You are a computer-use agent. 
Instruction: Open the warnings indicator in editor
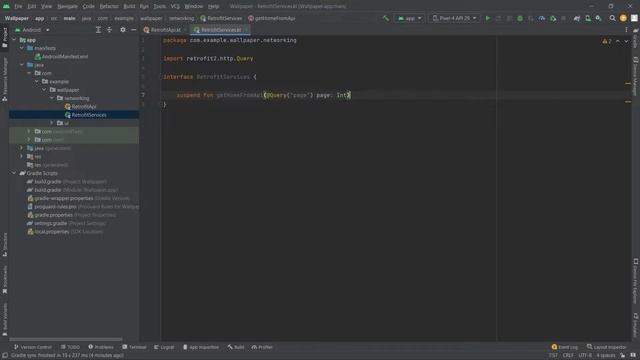click(x=607, y=41)
